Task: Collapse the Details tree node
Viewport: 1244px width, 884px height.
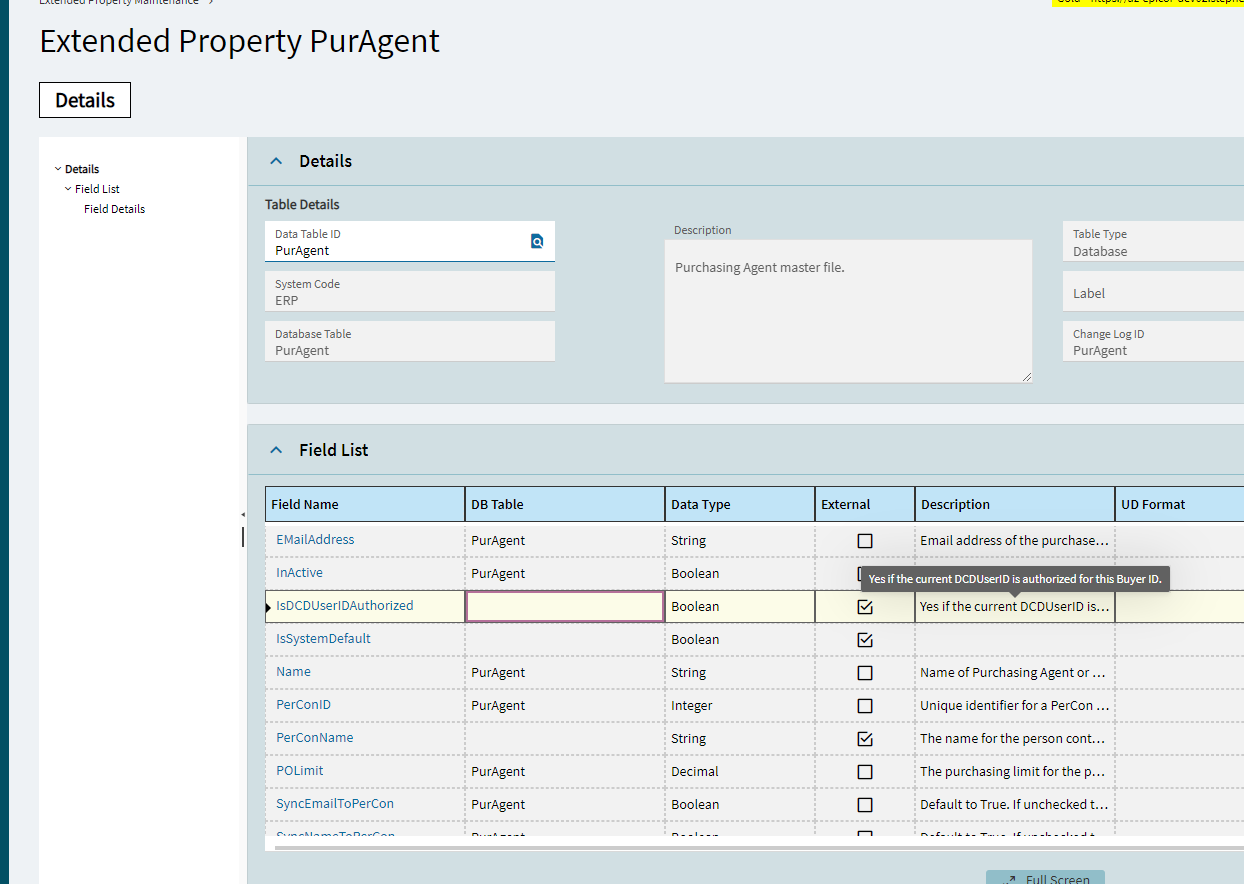Action: click(x=58, y=169)
